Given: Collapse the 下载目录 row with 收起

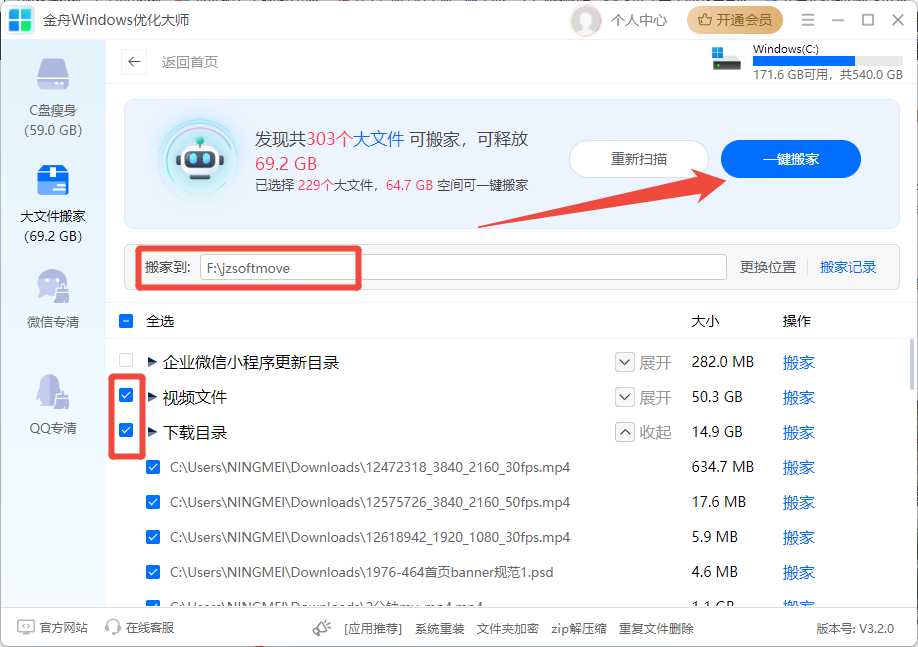Looking at the screenshot, I should click(x=643, y=433).
